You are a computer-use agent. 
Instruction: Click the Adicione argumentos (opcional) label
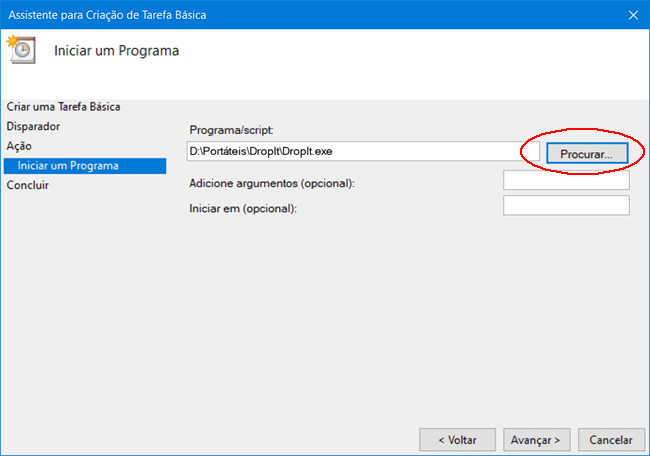tap(272, 183)
